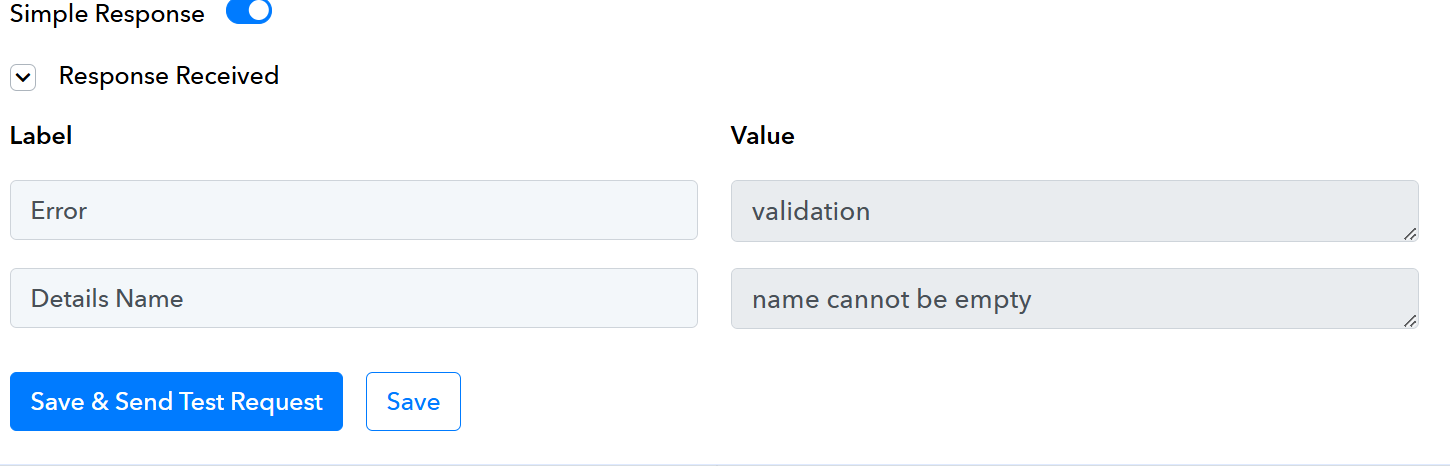This screenshot has height=466, width=1450.
Task: Click the word 'Error' in first label box
Action: point(59,211)
